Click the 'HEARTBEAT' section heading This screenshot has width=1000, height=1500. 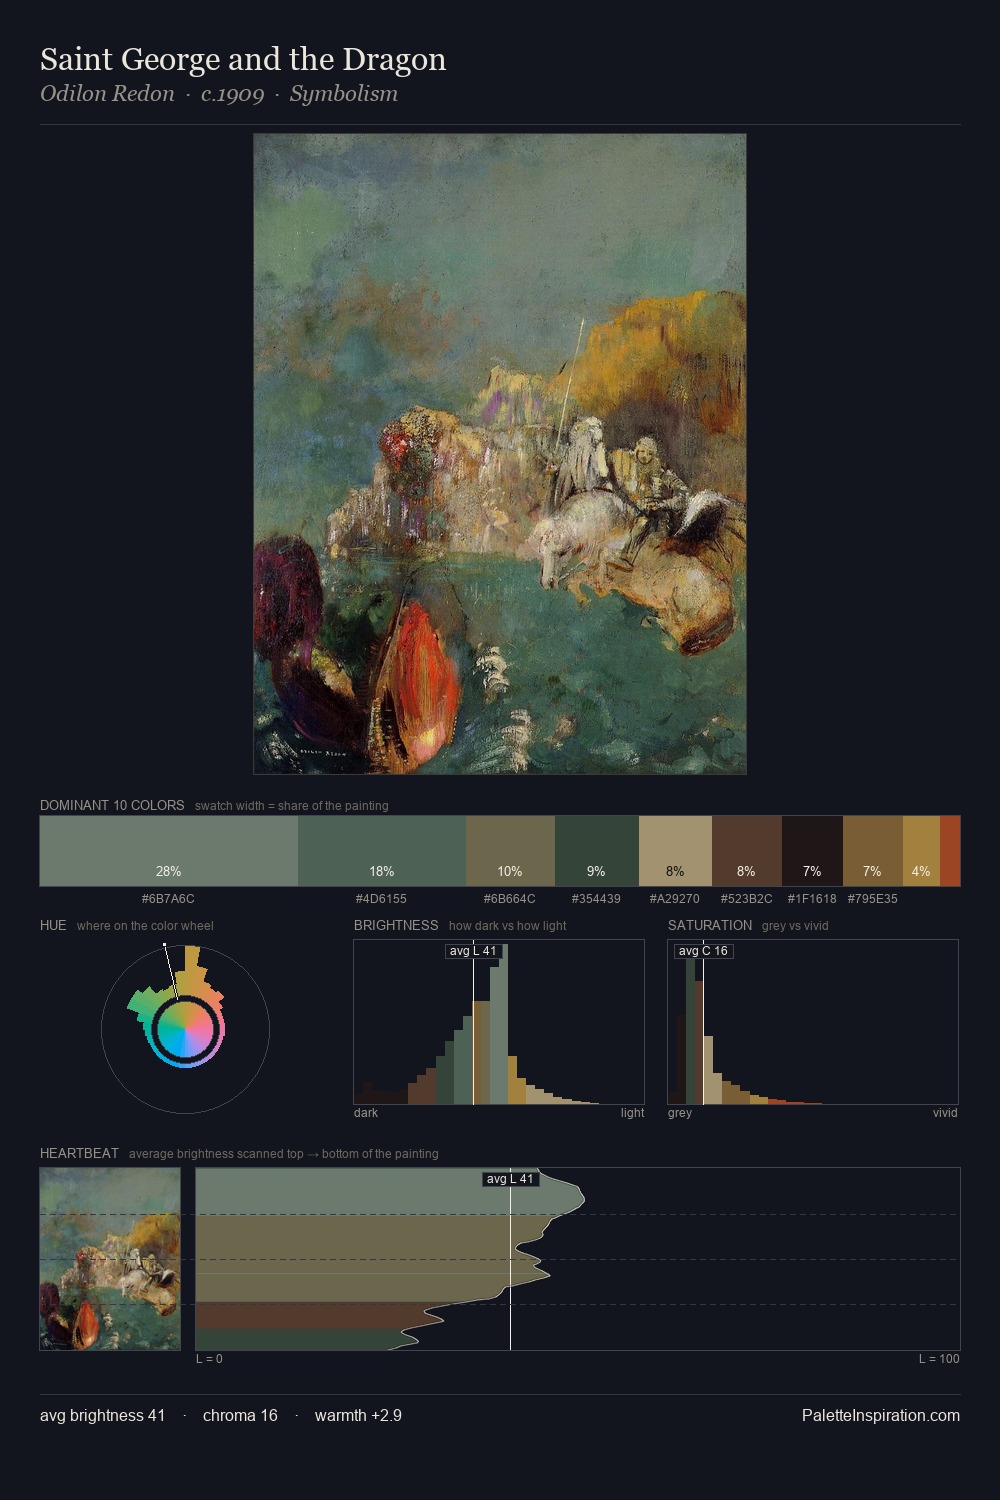79,1153
